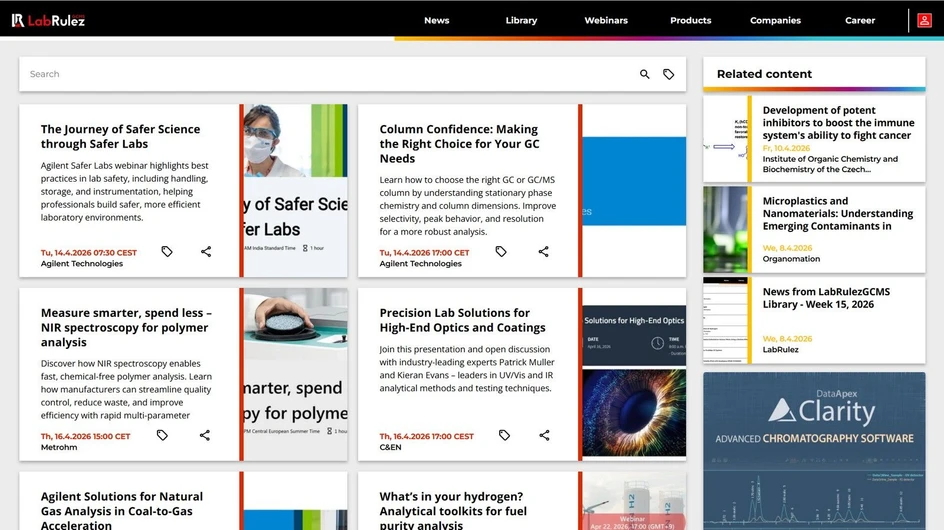
Task: Open the News menu
Action: [x=436, y=20]
